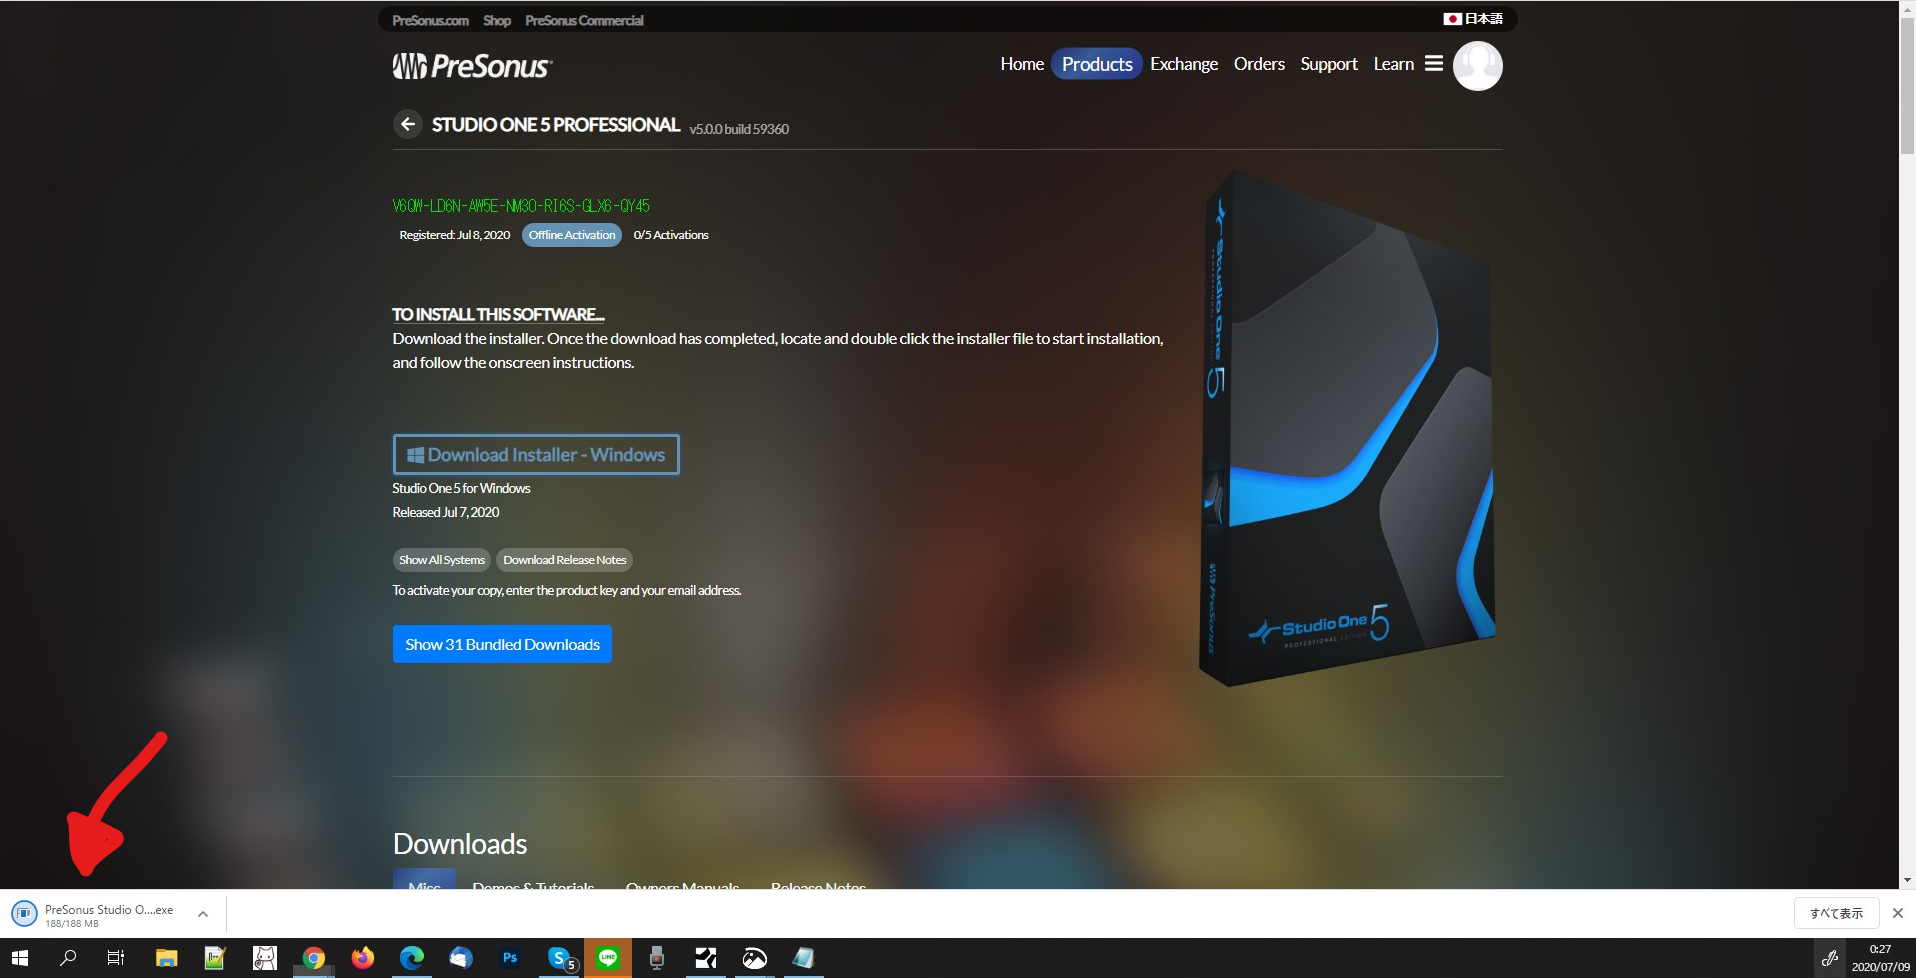Select Products in the navigation bar
This screenshot has height=978, width=1916.
click(x=1097, y=64)
